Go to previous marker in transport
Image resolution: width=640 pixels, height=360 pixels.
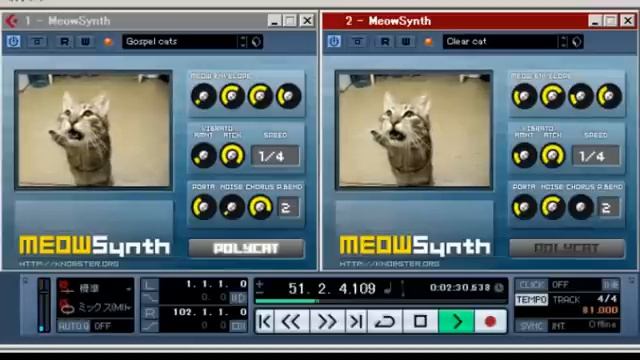coord(264,322)
